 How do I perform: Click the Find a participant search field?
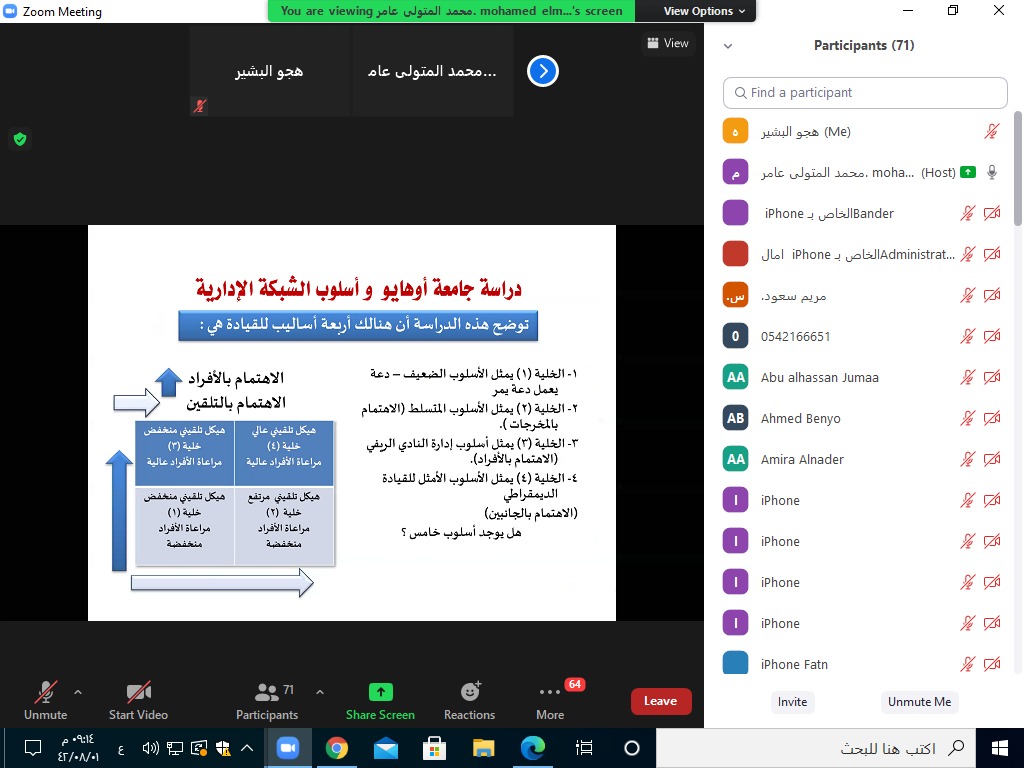(865, 92)
